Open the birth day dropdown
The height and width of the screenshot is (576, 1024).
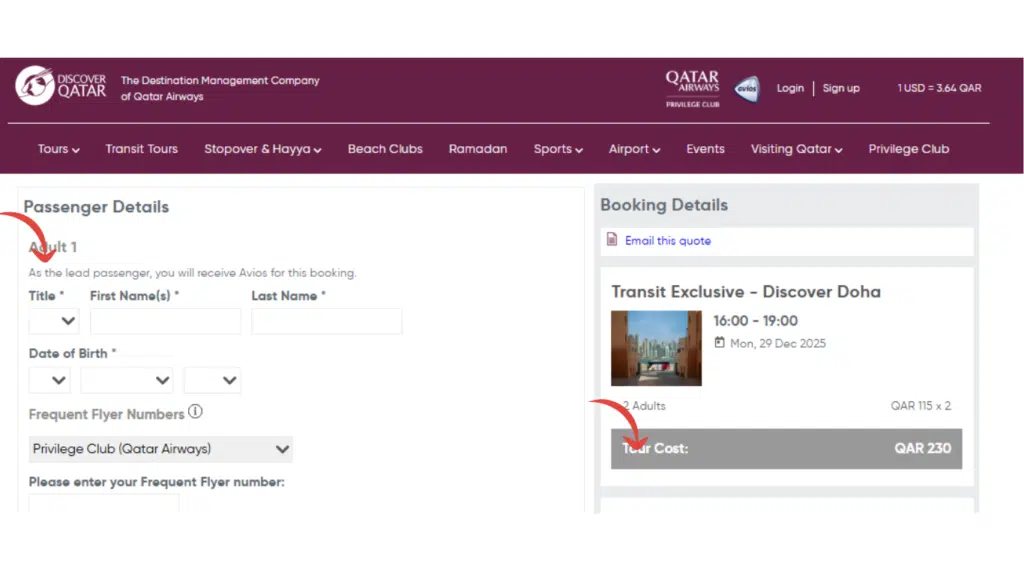coord(49,380)
